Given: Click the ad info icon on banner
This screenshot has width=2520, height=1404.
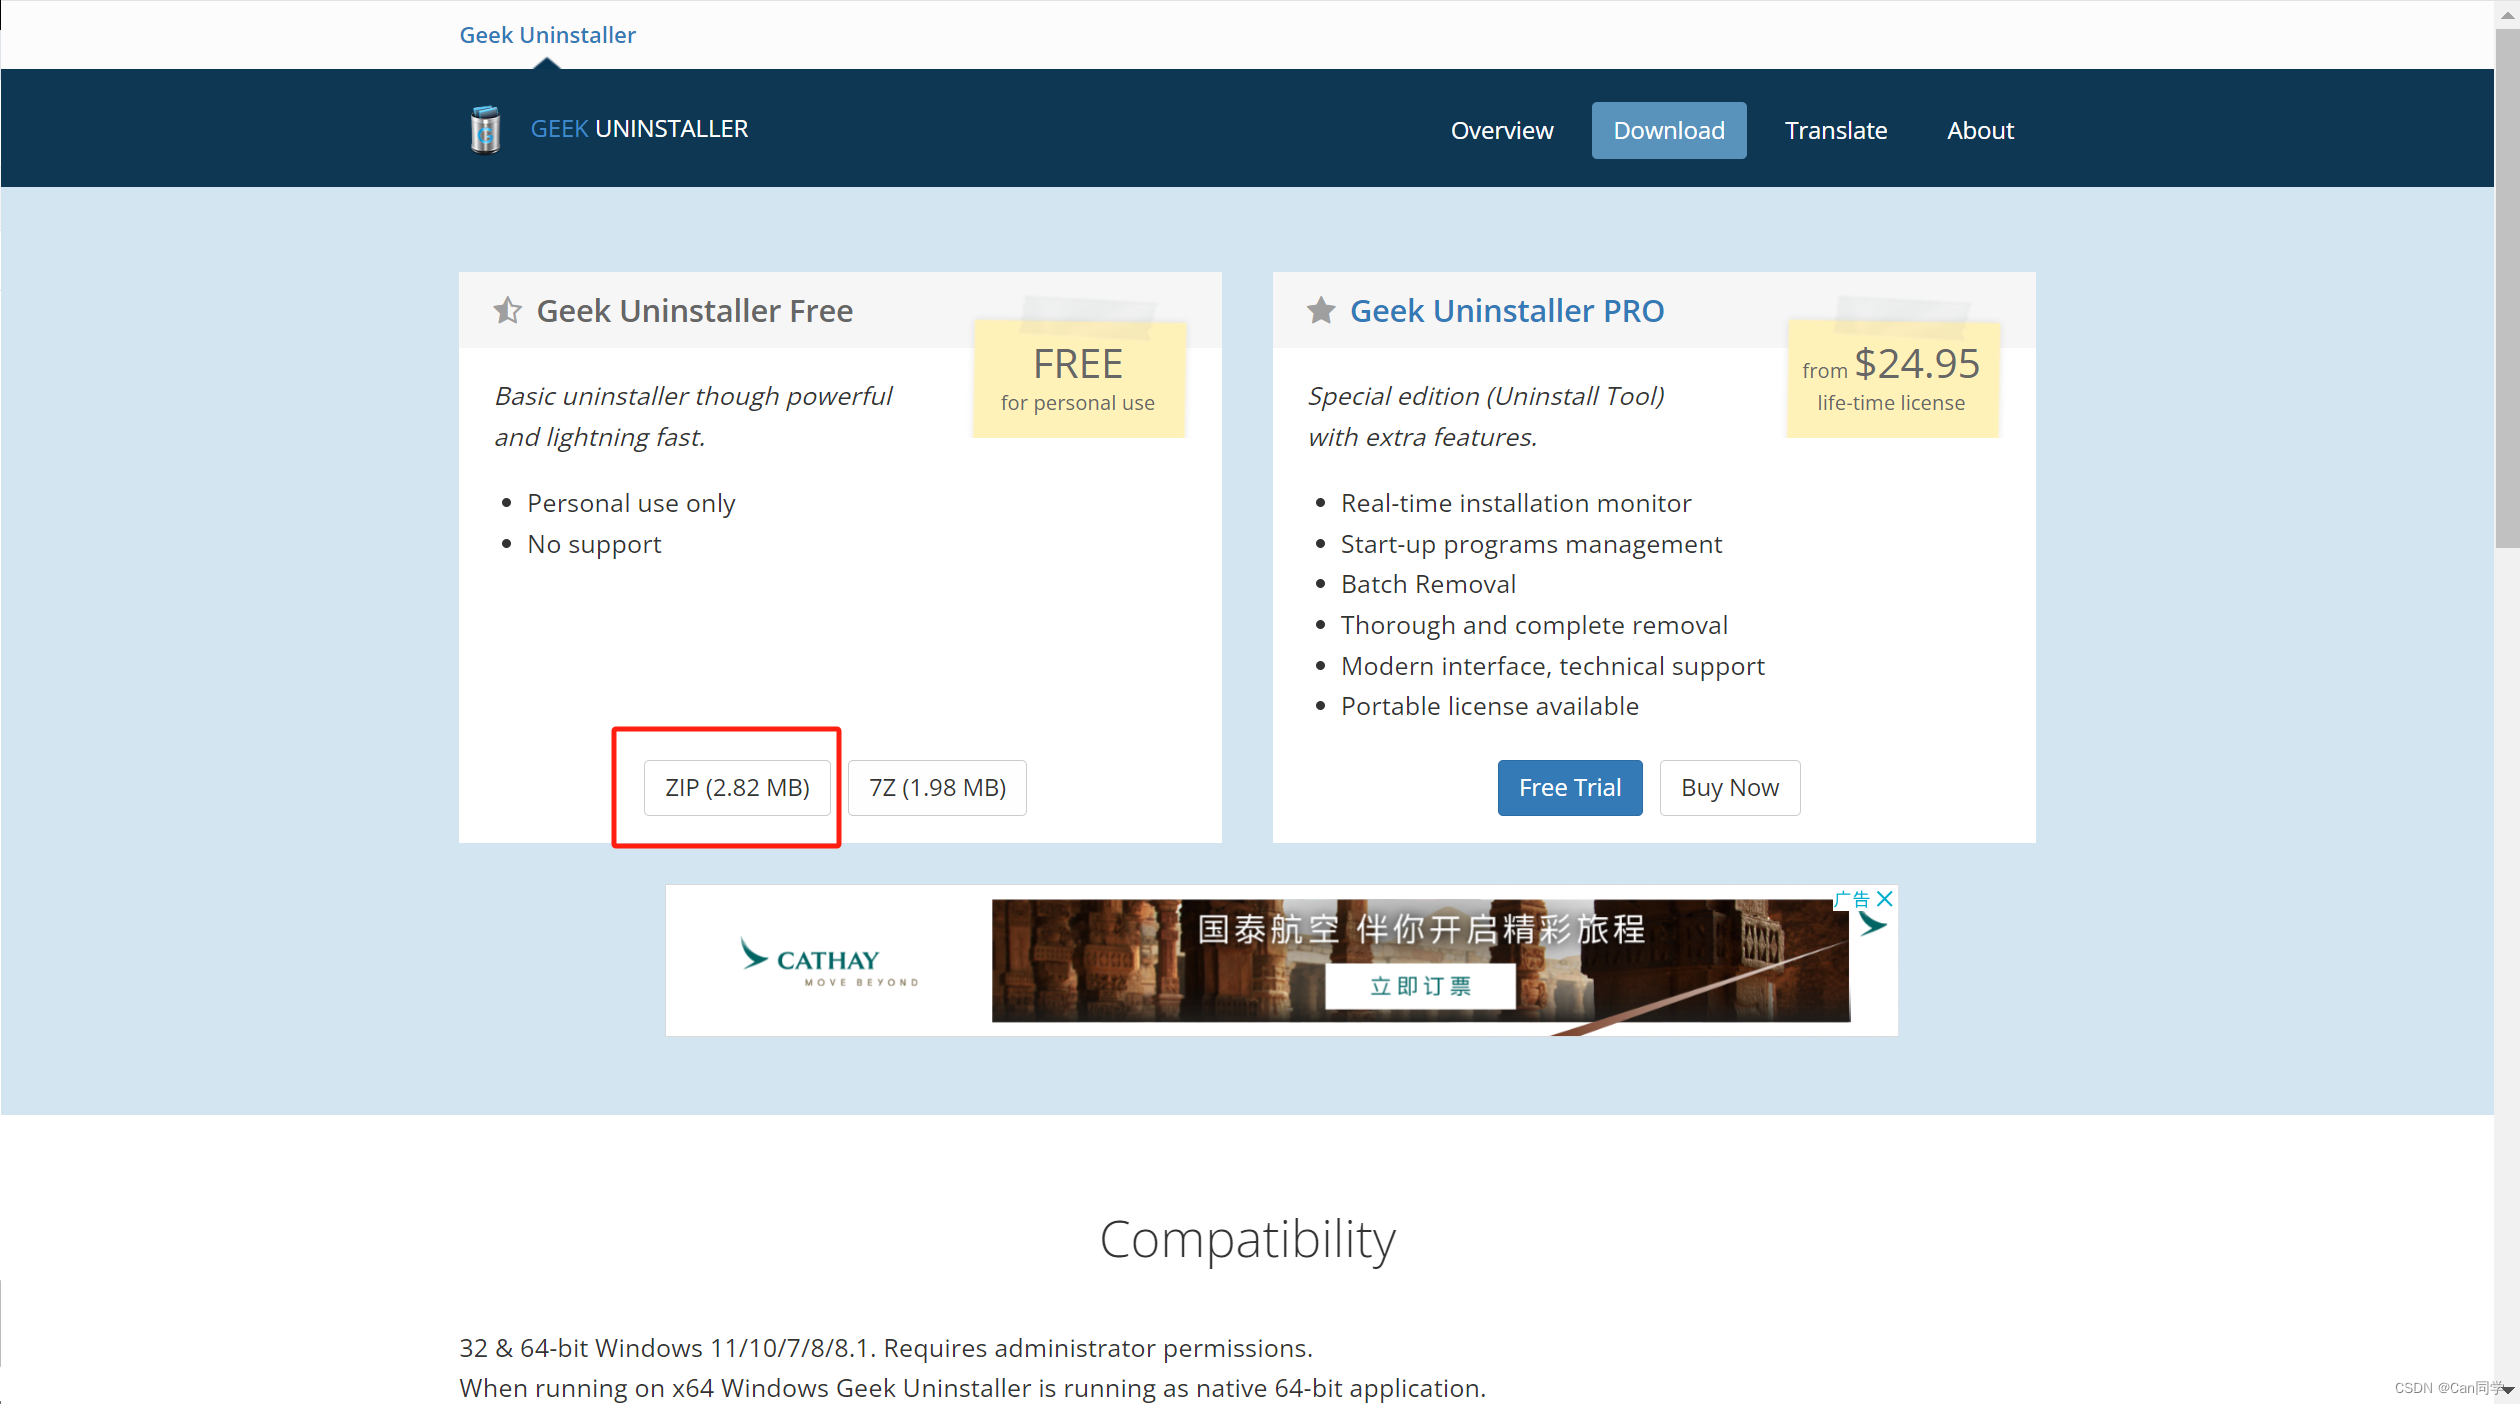Looking at the screenshot, I should click(1851, 899).
